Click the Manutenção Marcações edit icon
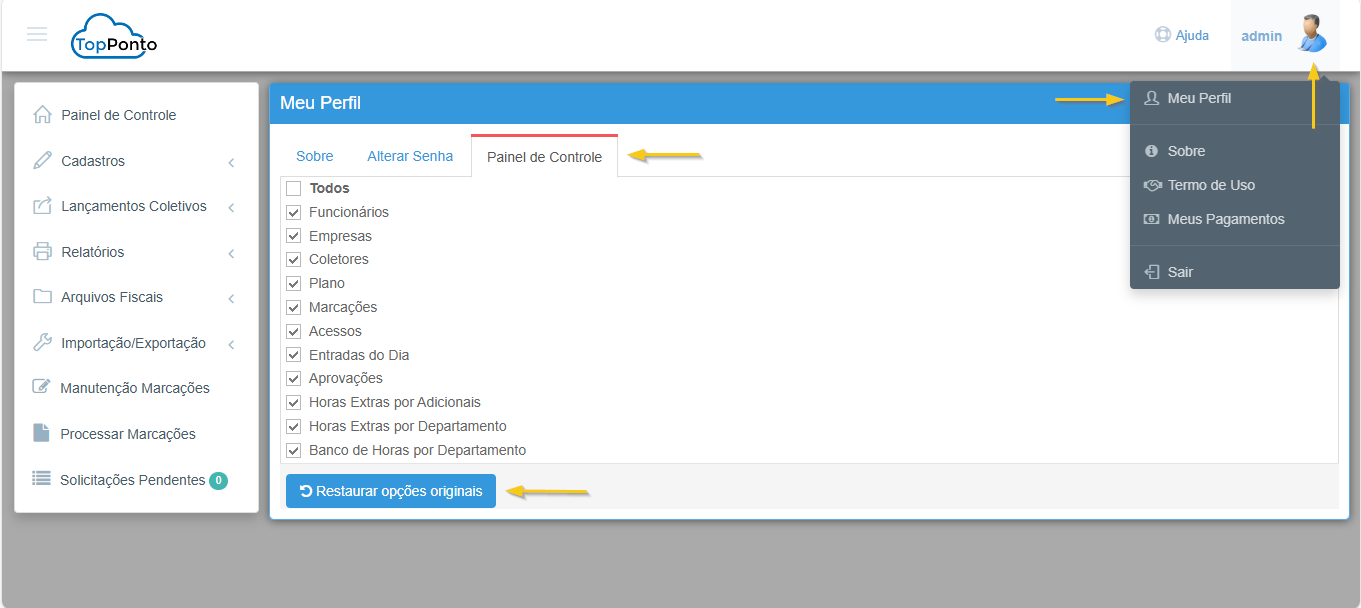The image size is (1361, 608). click(x=42, y=388)
